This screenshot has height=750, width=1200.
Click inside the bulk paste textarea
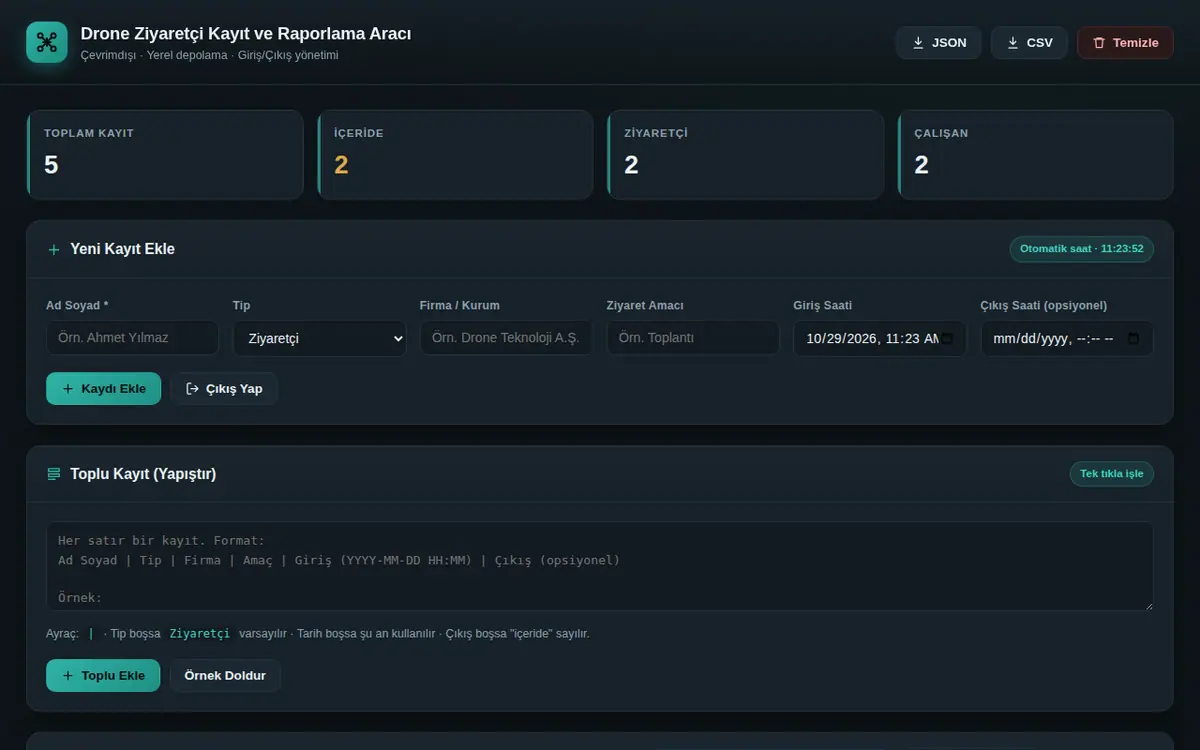tap(600, 566)
